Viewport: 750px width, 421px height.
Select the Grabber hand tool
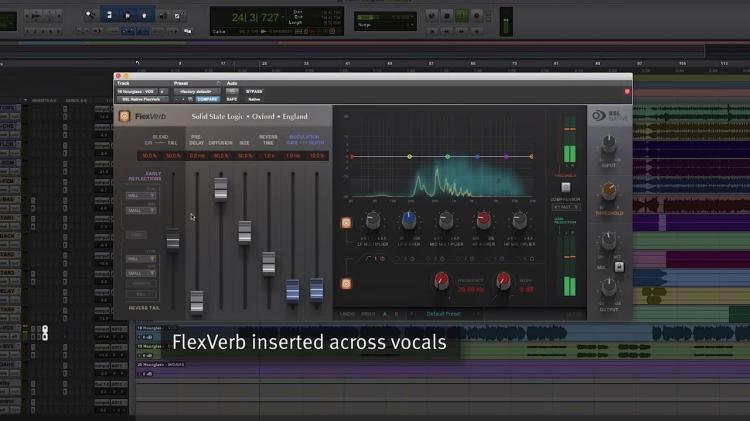point(144,15)
